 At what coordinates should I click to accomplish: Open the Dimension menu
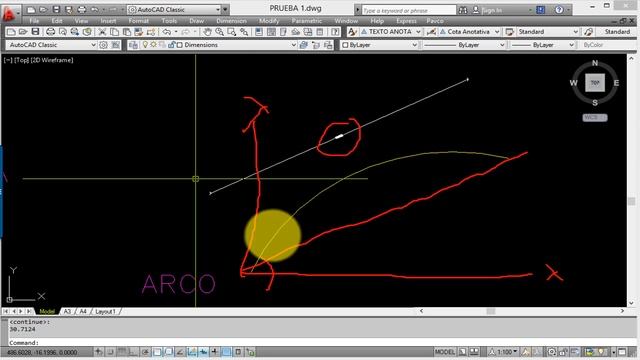(231, 21)
